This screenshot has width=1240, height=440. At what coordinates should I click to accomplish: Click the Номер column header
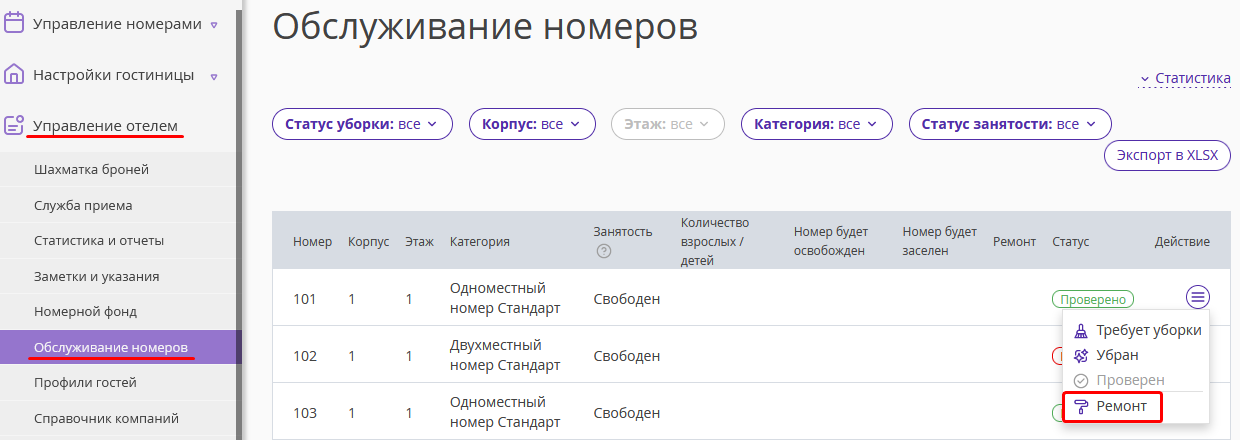coord(313,242)
